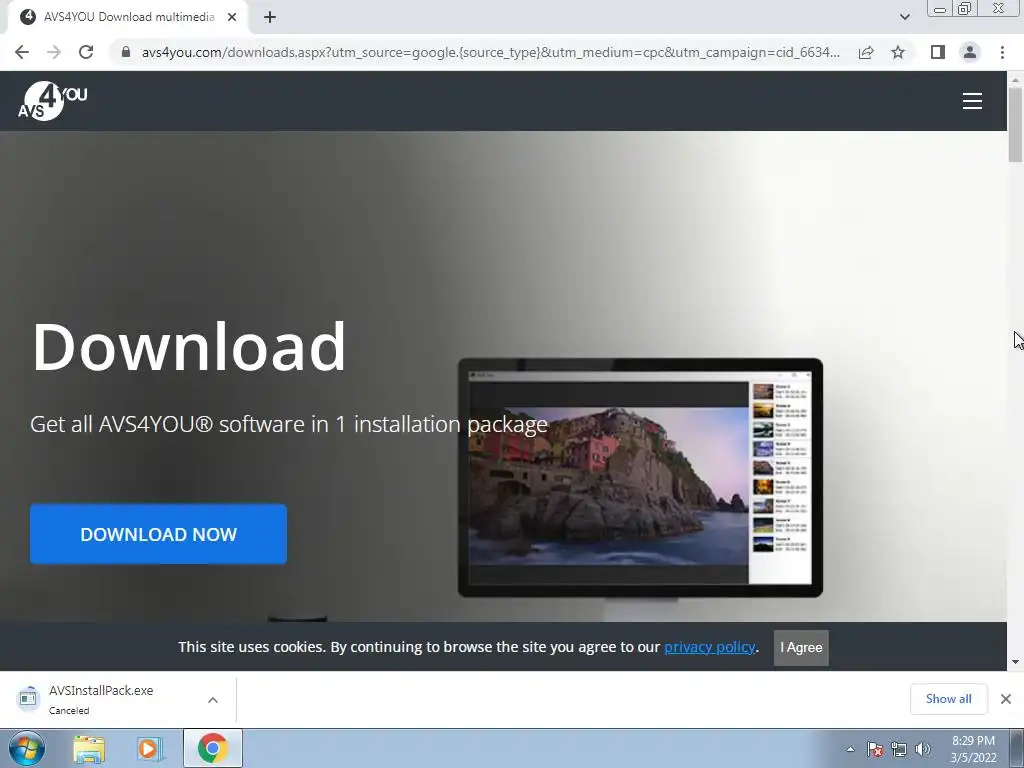Click the browser forward arrow
Screen dimensions: 1024x768
pyautogui.click(x=54, y=52)
